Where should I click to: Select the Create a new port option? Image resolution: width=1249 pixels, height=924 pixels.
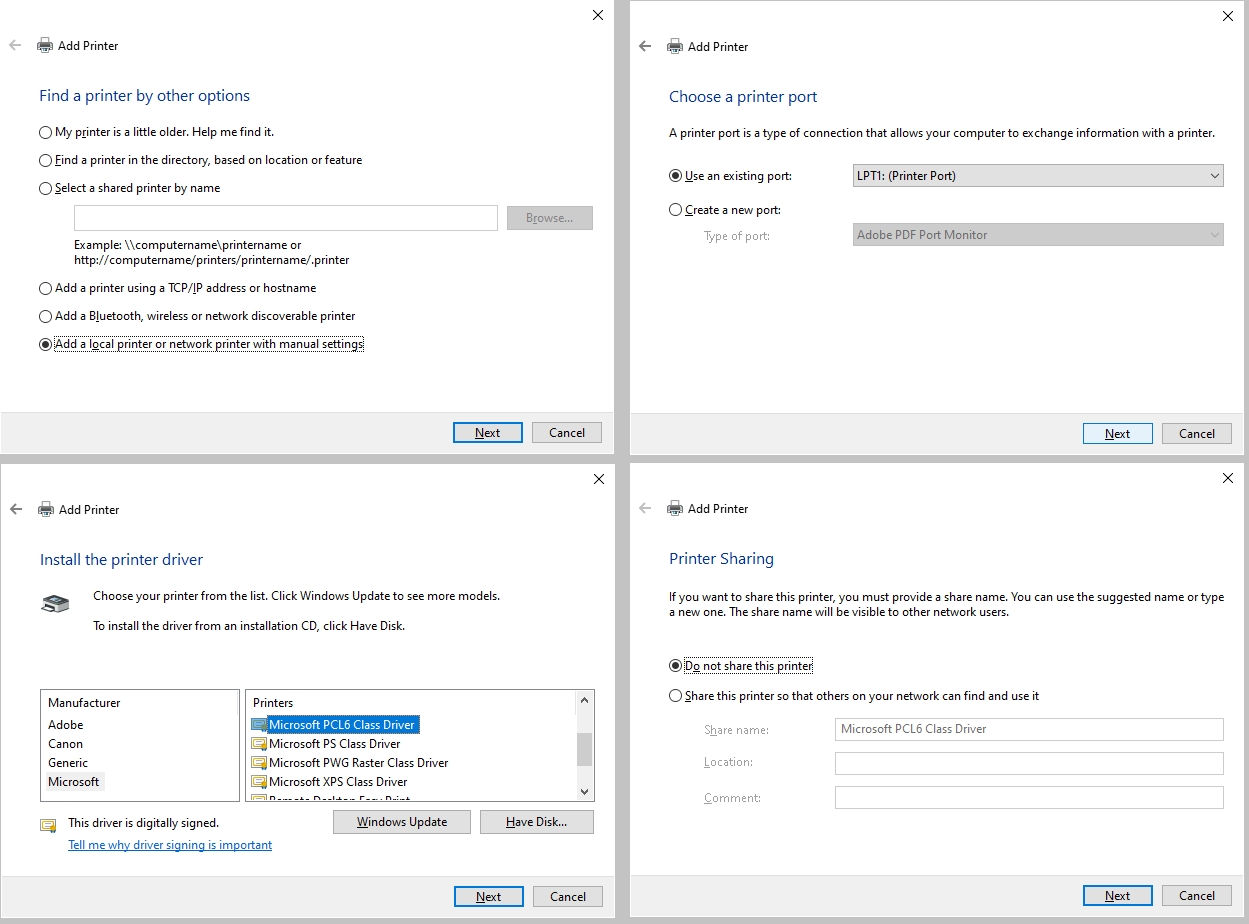tap(676, 209)
